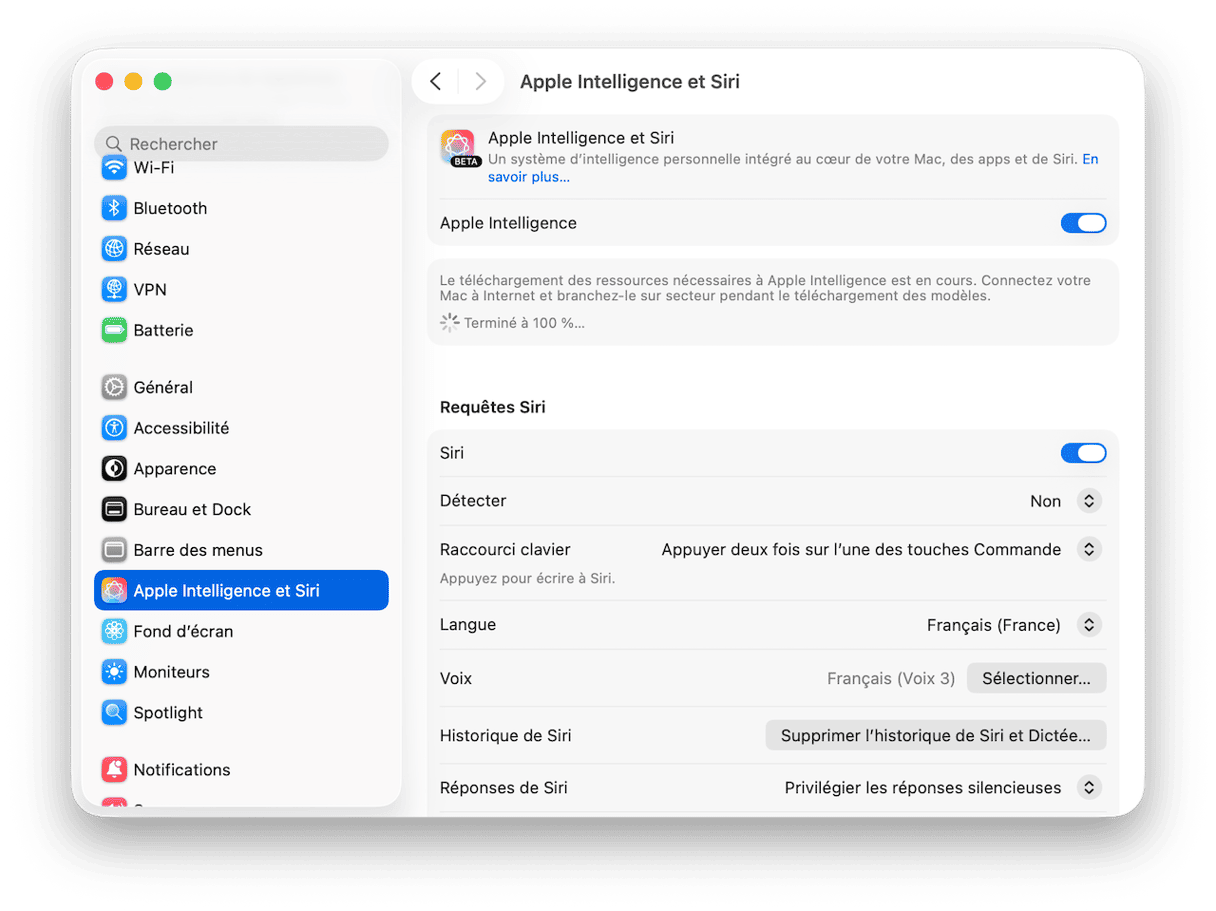Click inside the Rechercher search field
This screenshot has height=911, width=1216.
click(x=241, y=143)
